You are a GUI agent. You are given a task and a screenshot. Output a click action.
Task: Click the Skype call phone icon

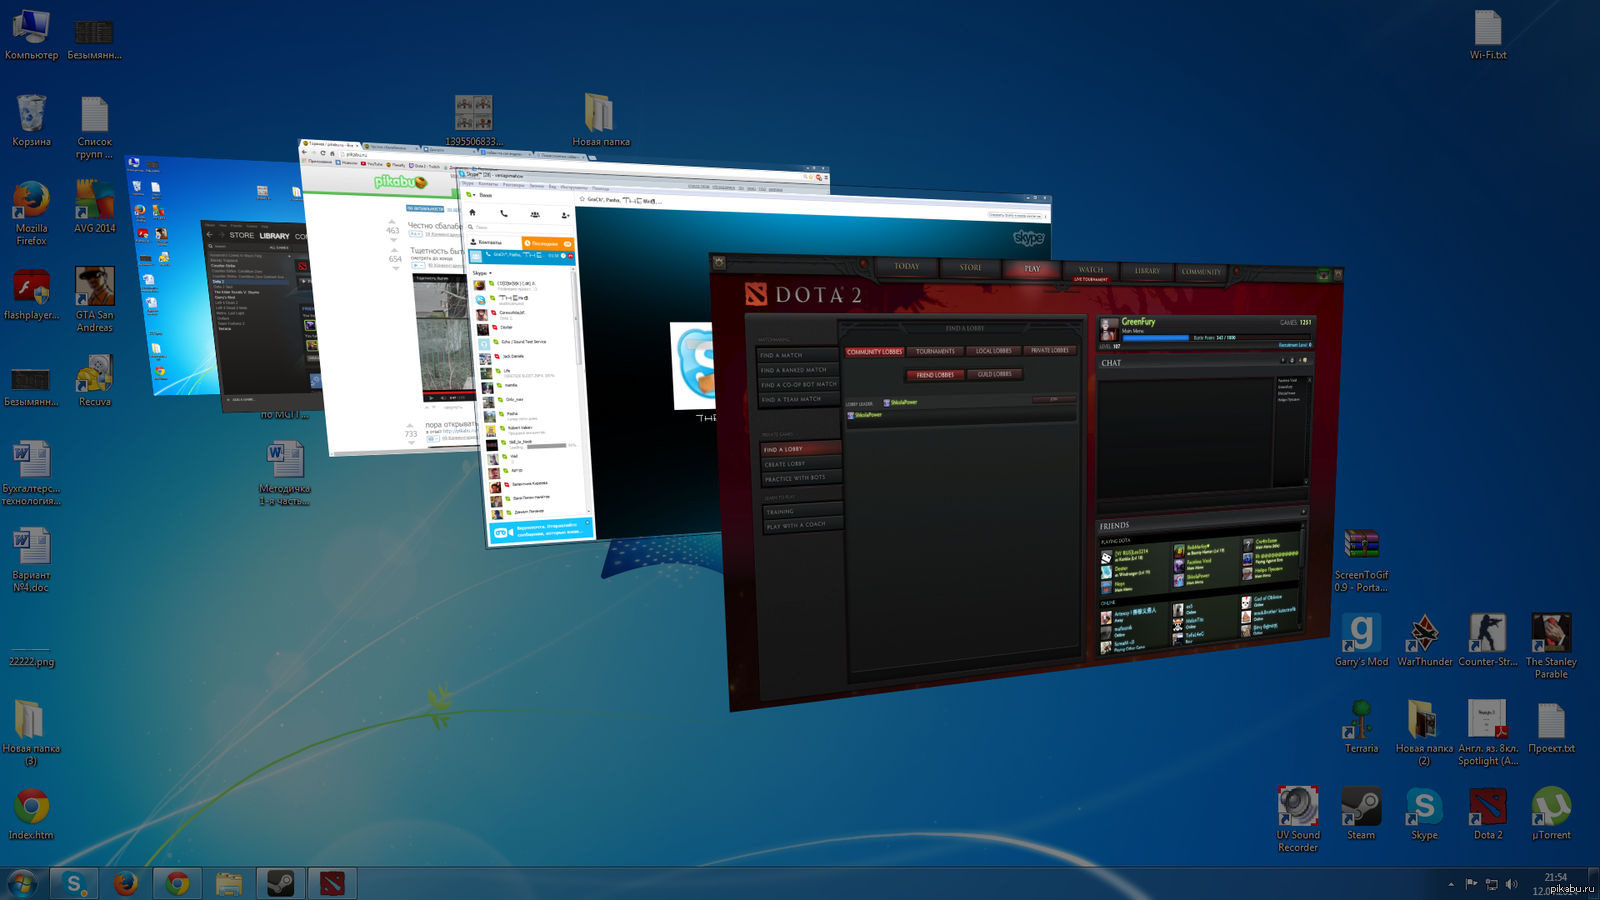(x=504, y=214)
